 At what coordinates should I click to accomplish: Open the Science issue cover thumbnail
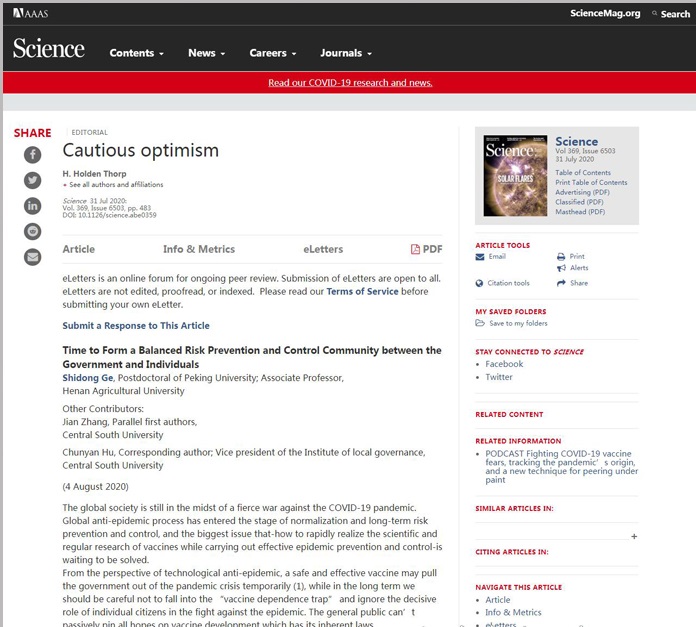click(x=515, y=175)
